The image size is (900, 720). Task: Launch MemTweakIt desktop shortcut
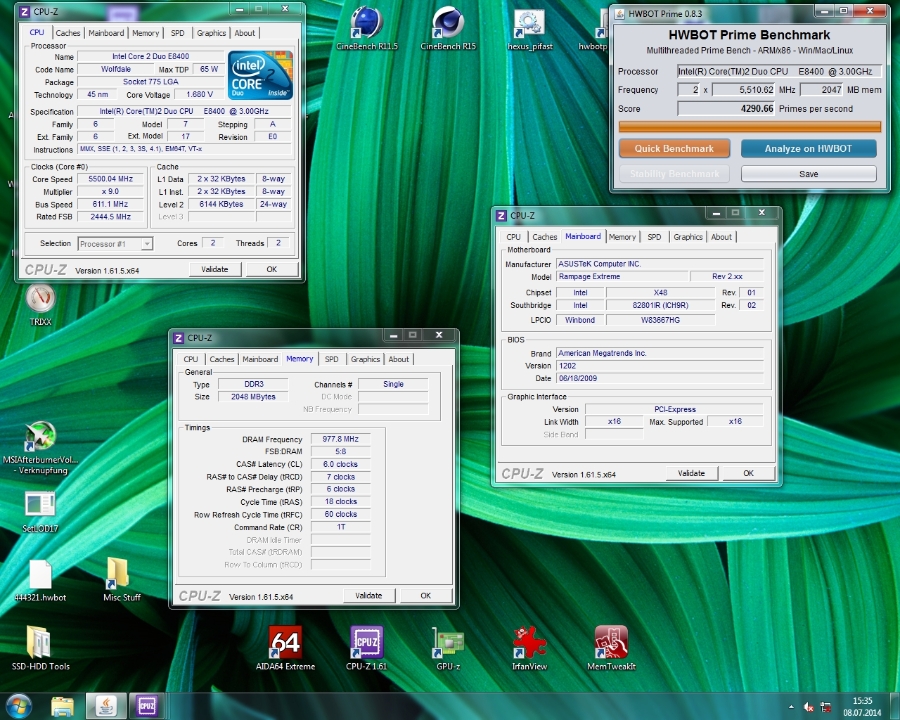[611, 649]
